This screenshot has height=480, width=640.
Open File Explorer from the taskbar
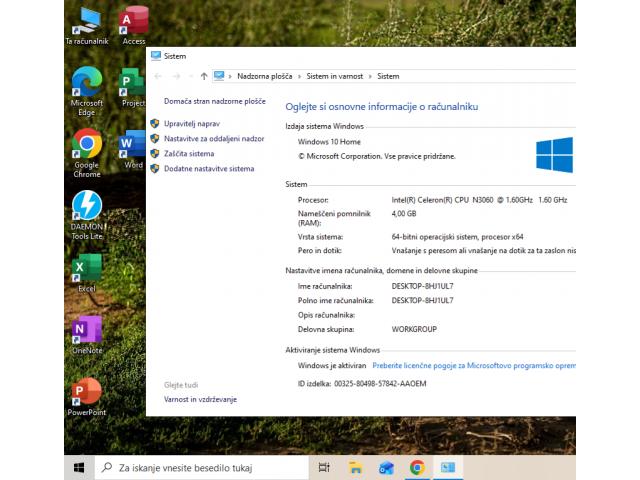click(x=355, y=467)
